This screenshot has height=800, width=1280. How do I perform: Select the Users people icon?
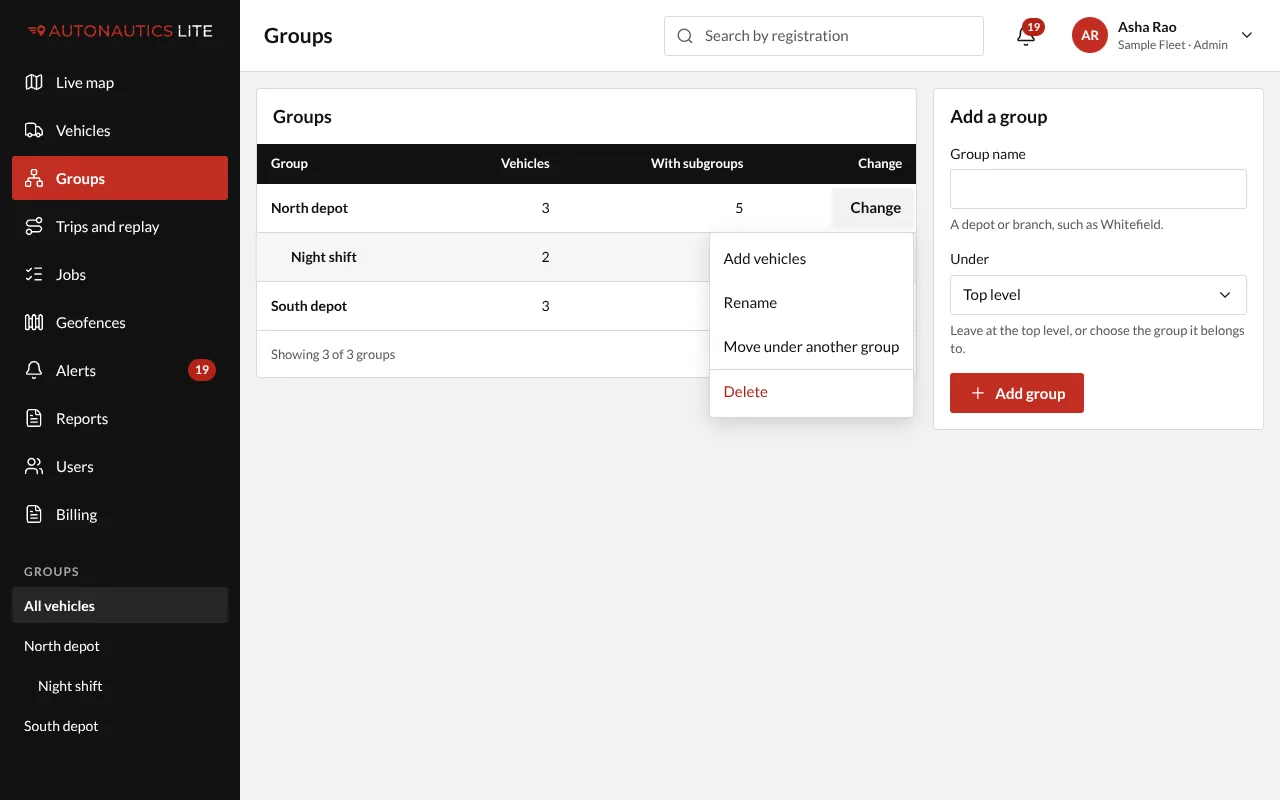click(34, 466)
